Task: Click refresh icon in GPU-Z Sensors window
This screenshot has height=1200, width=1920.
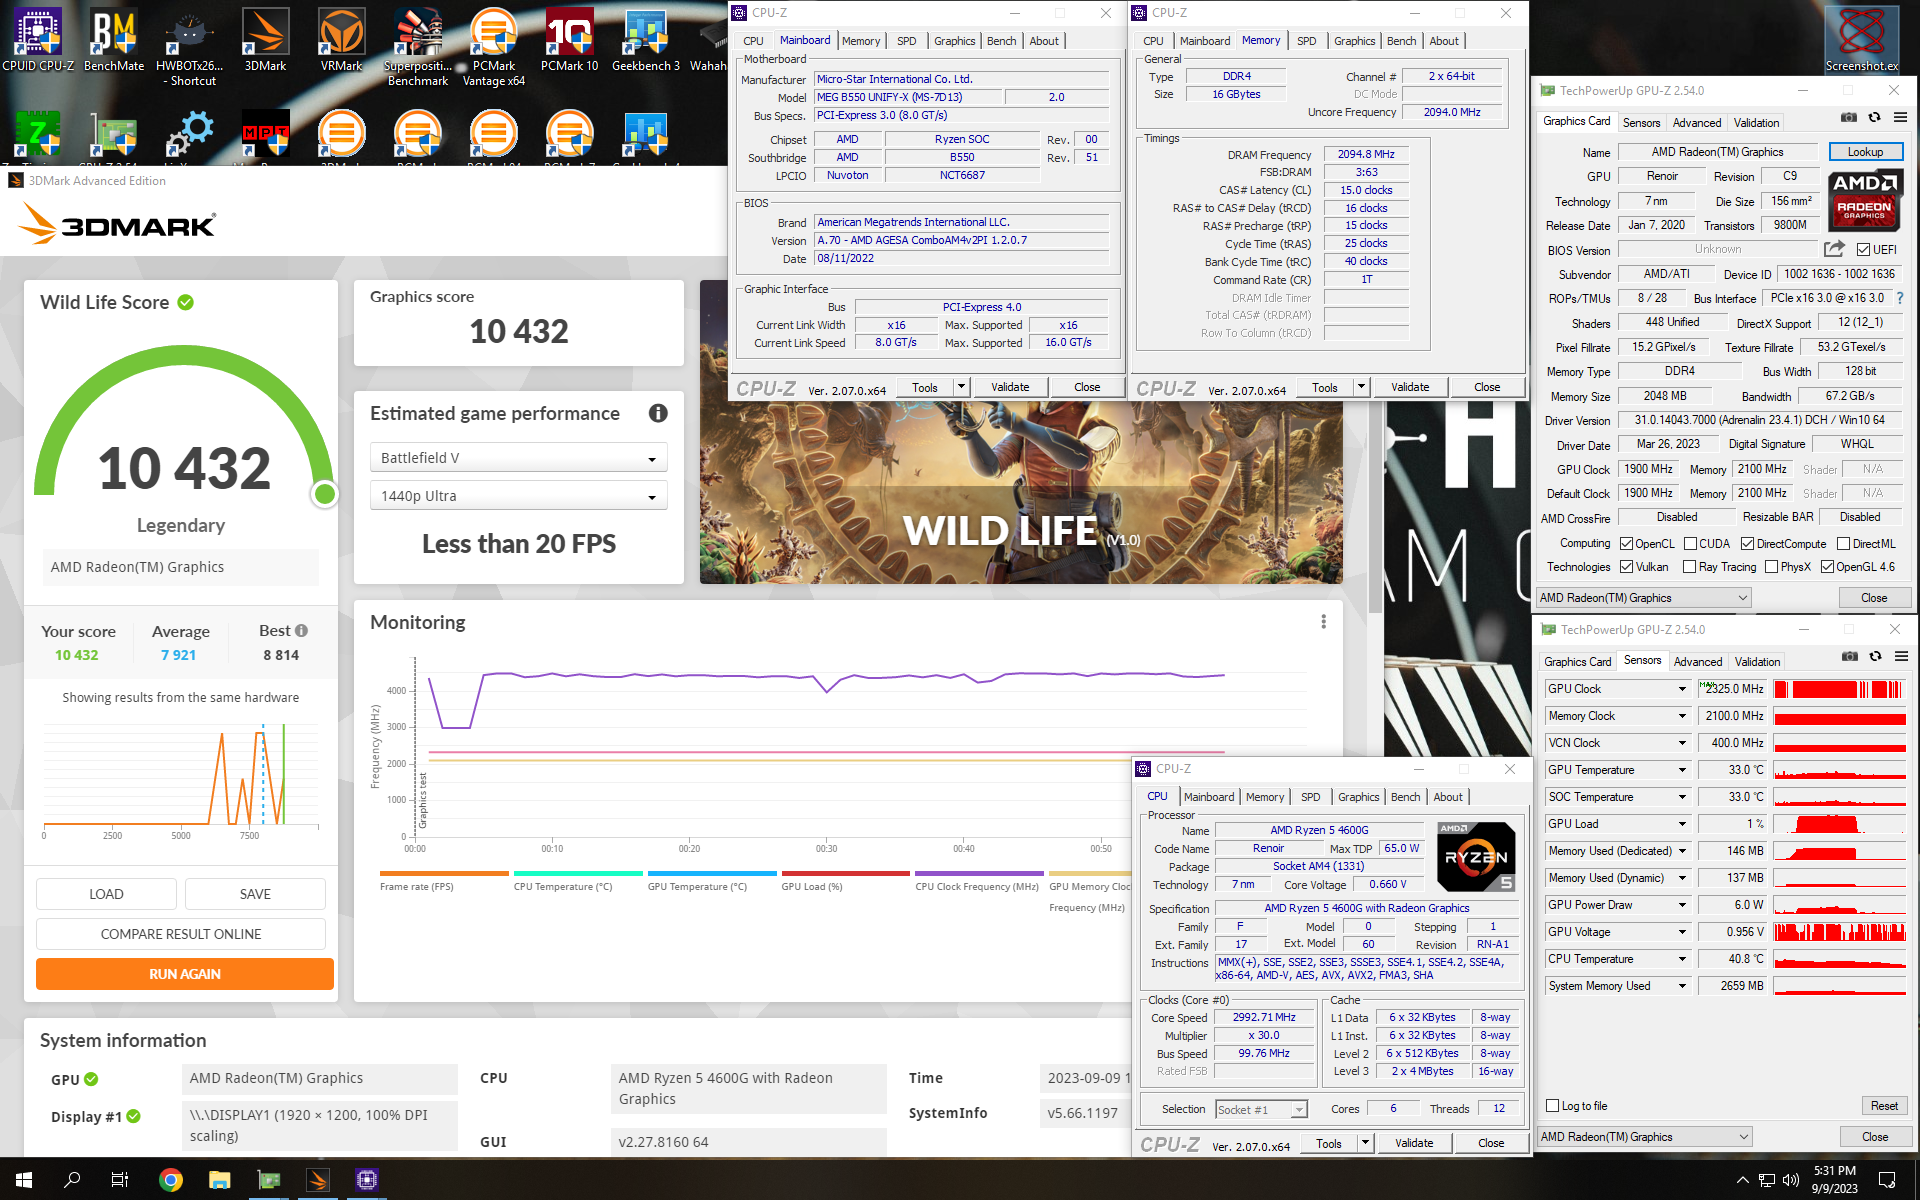Action: coord(1876,657)
